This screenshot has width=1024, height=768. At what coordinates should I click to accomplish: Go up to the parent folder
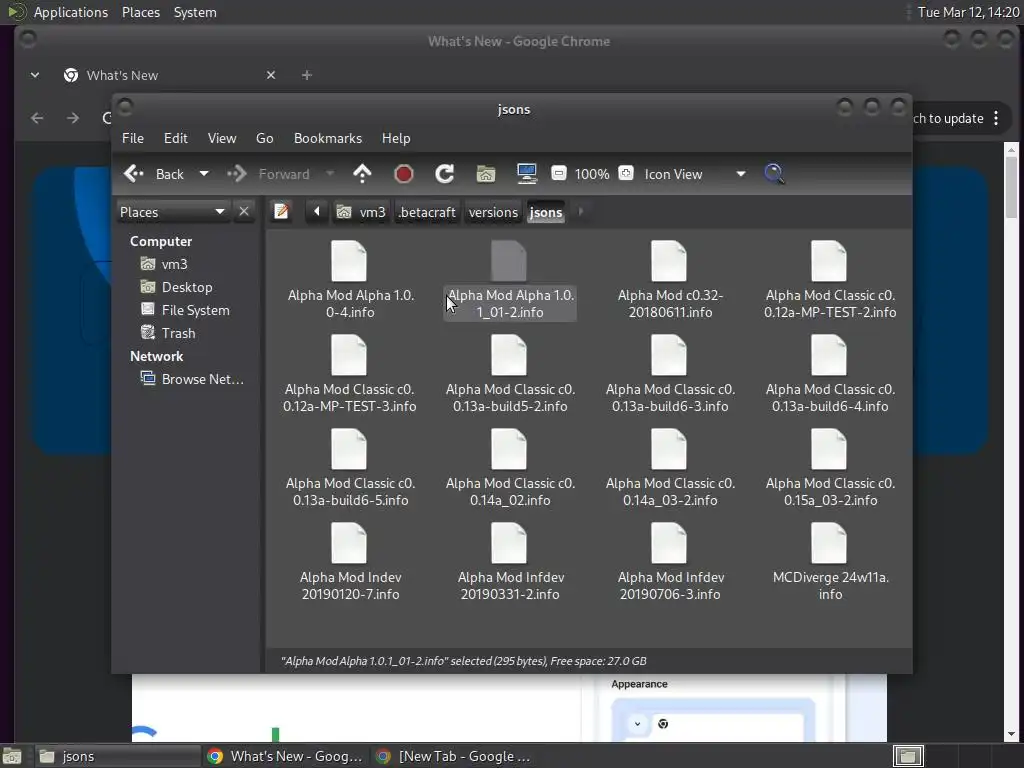(x=362, y=174)
